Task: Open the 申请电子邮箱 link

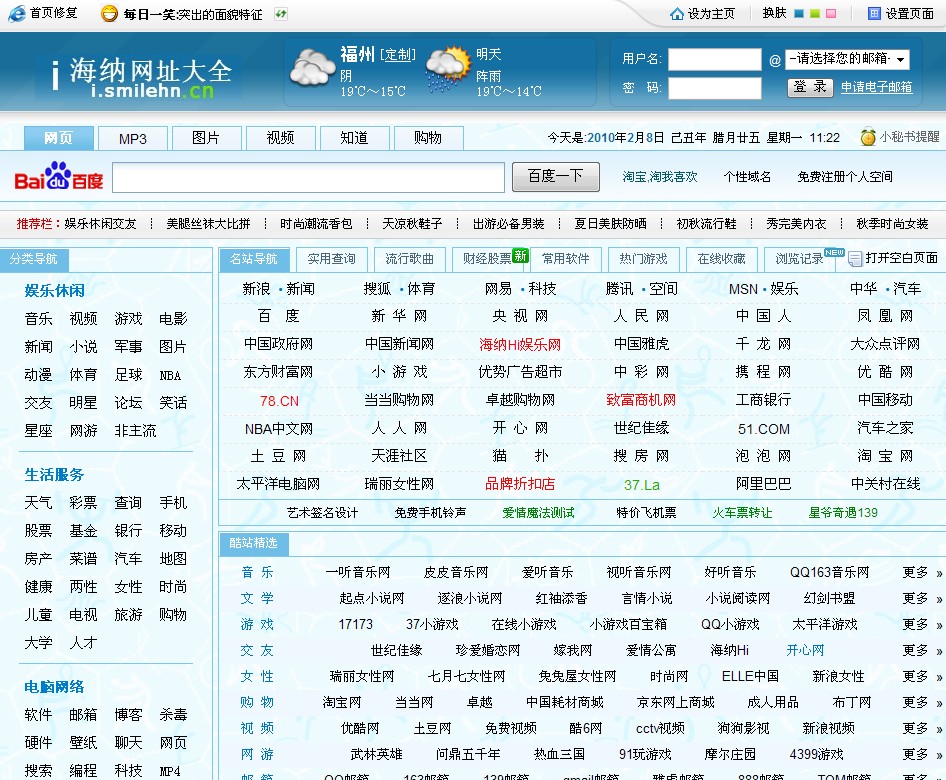Action: (x=877, y=87)
